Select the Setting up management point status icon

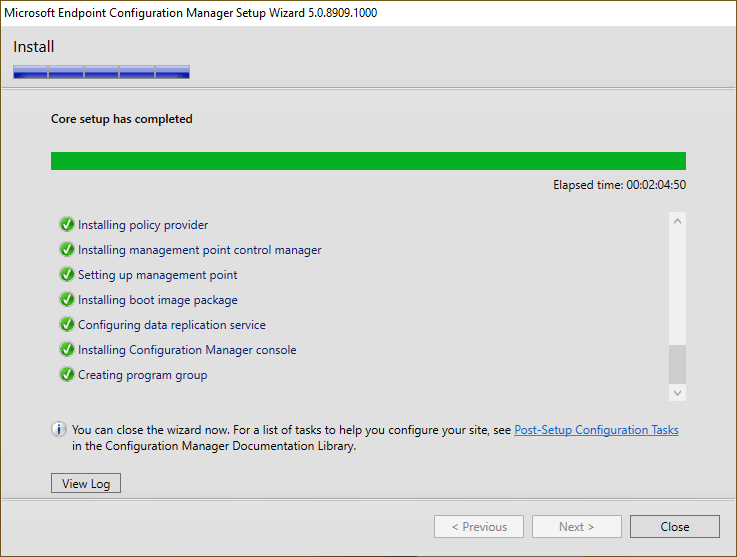67,275
